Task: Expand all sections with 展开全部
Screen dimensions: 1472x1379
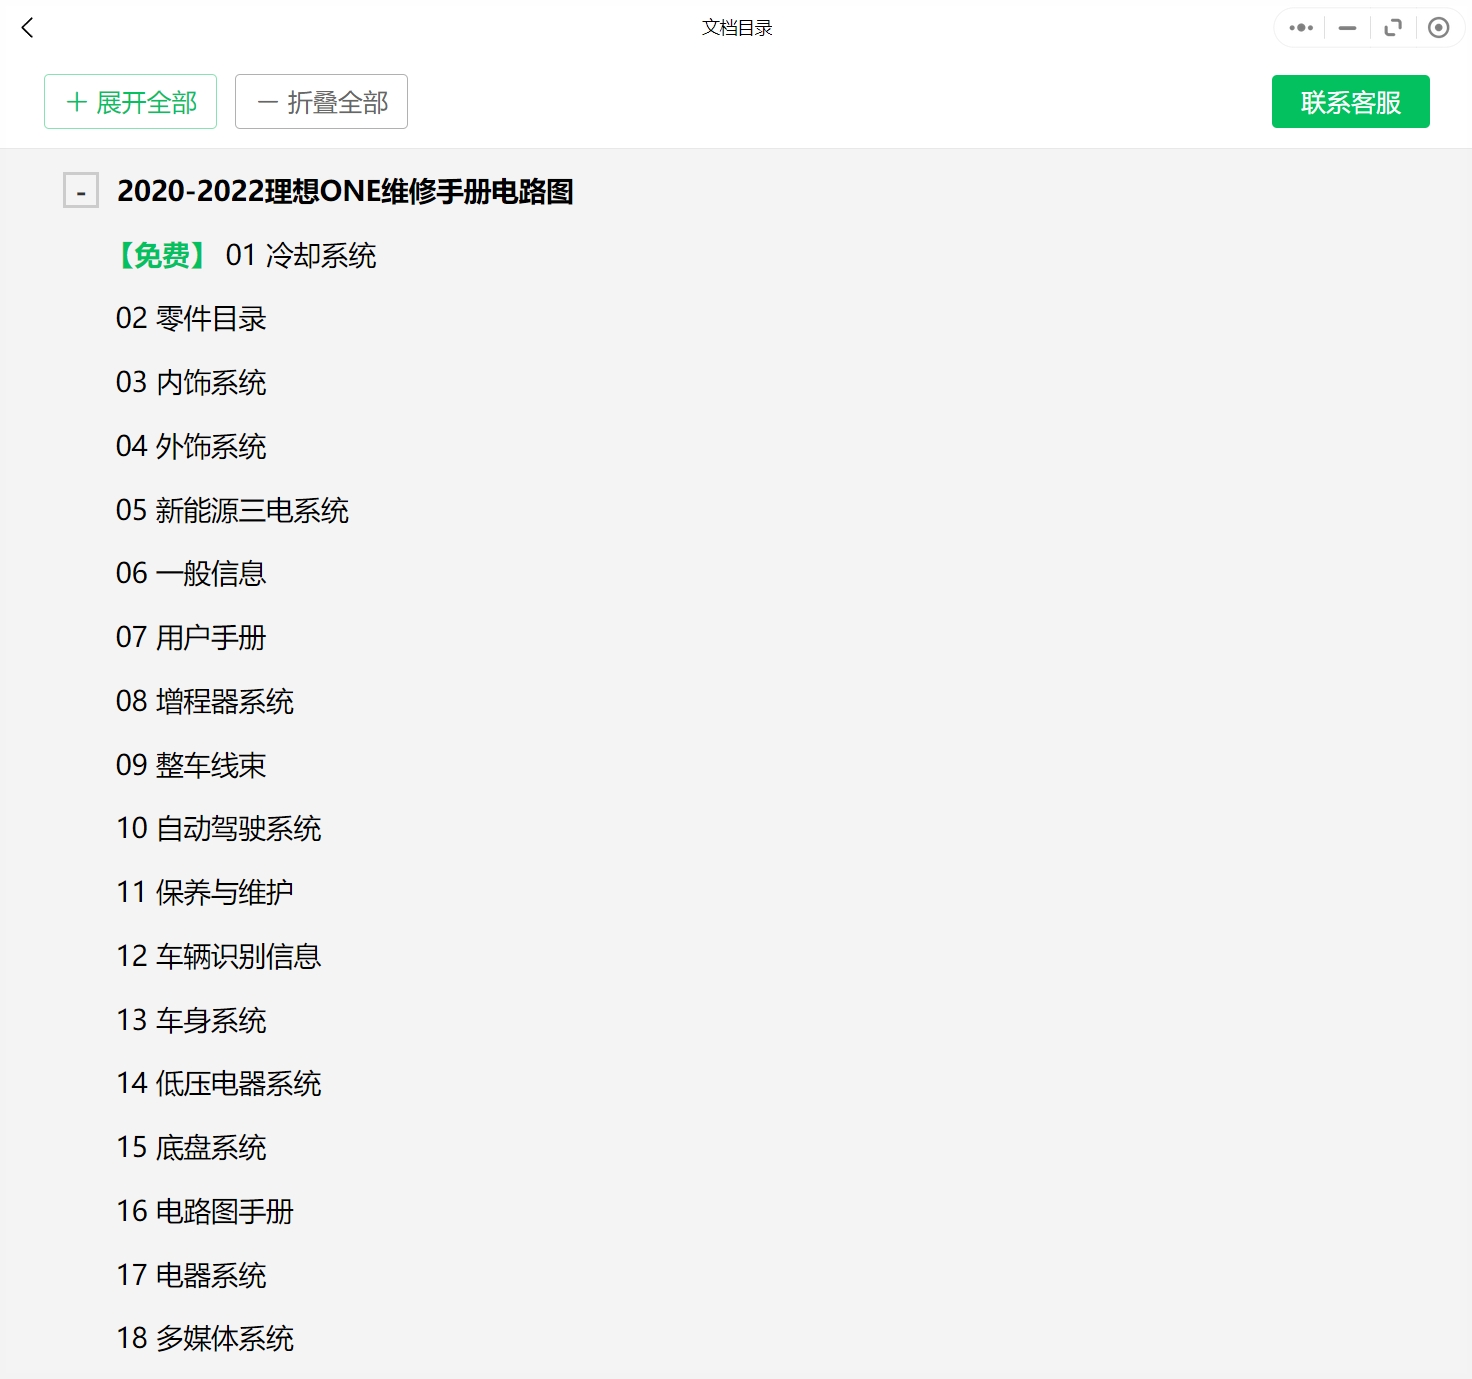Action: point(130,101)
